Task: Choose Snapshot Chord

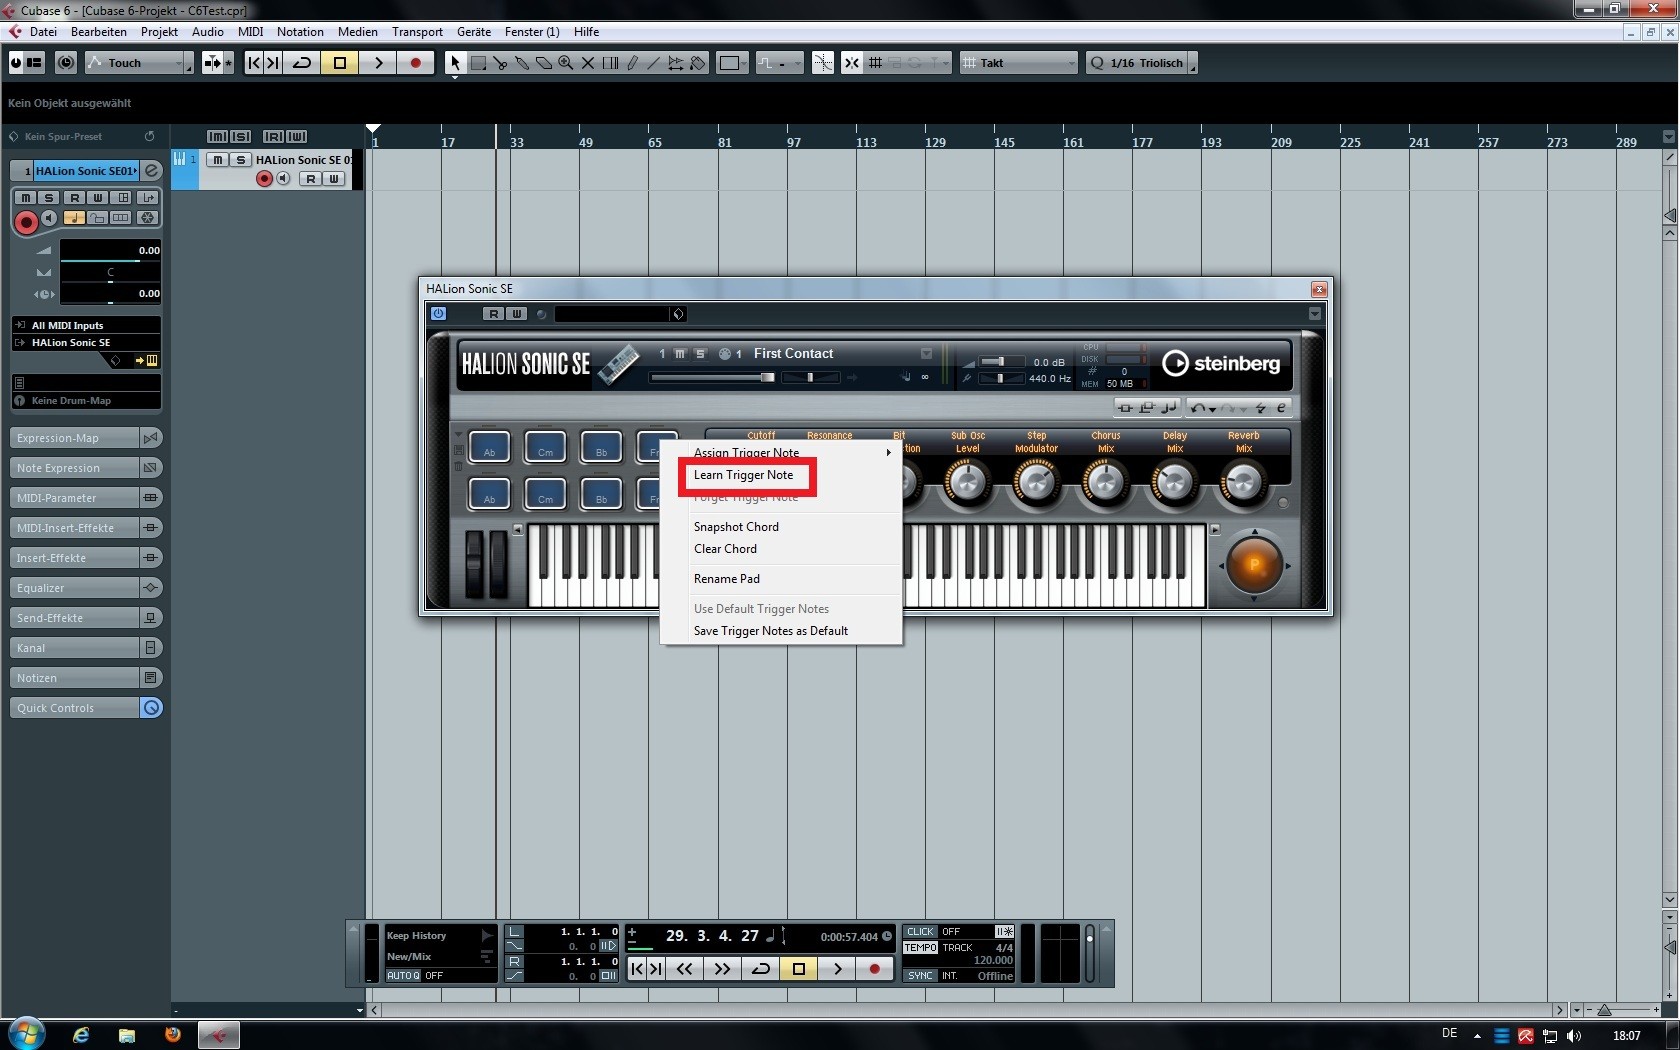Action: coord(781,527)
